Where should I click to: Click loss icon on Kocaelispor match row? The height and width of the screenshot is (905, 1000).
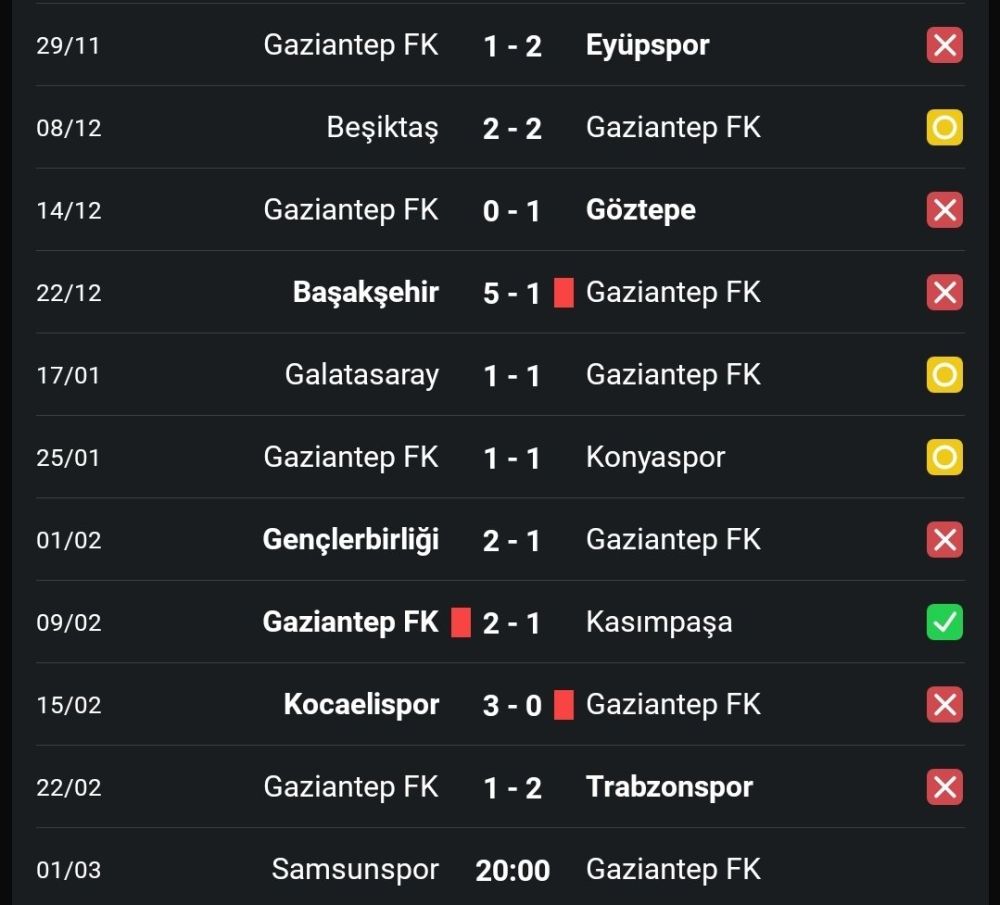tap(944, 705)
